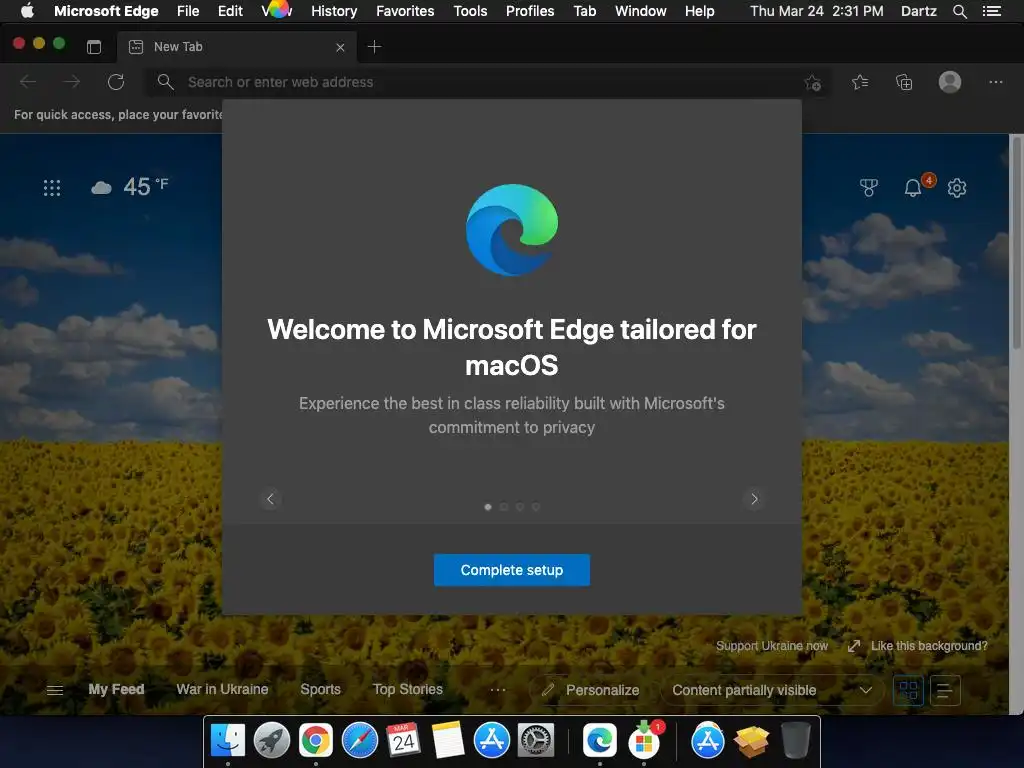Image resolution: width=1024 pixels, height=768 pixels.
Task: Switch to Top Stories tab
Action: pyautogui.click(x=408, y=689)
